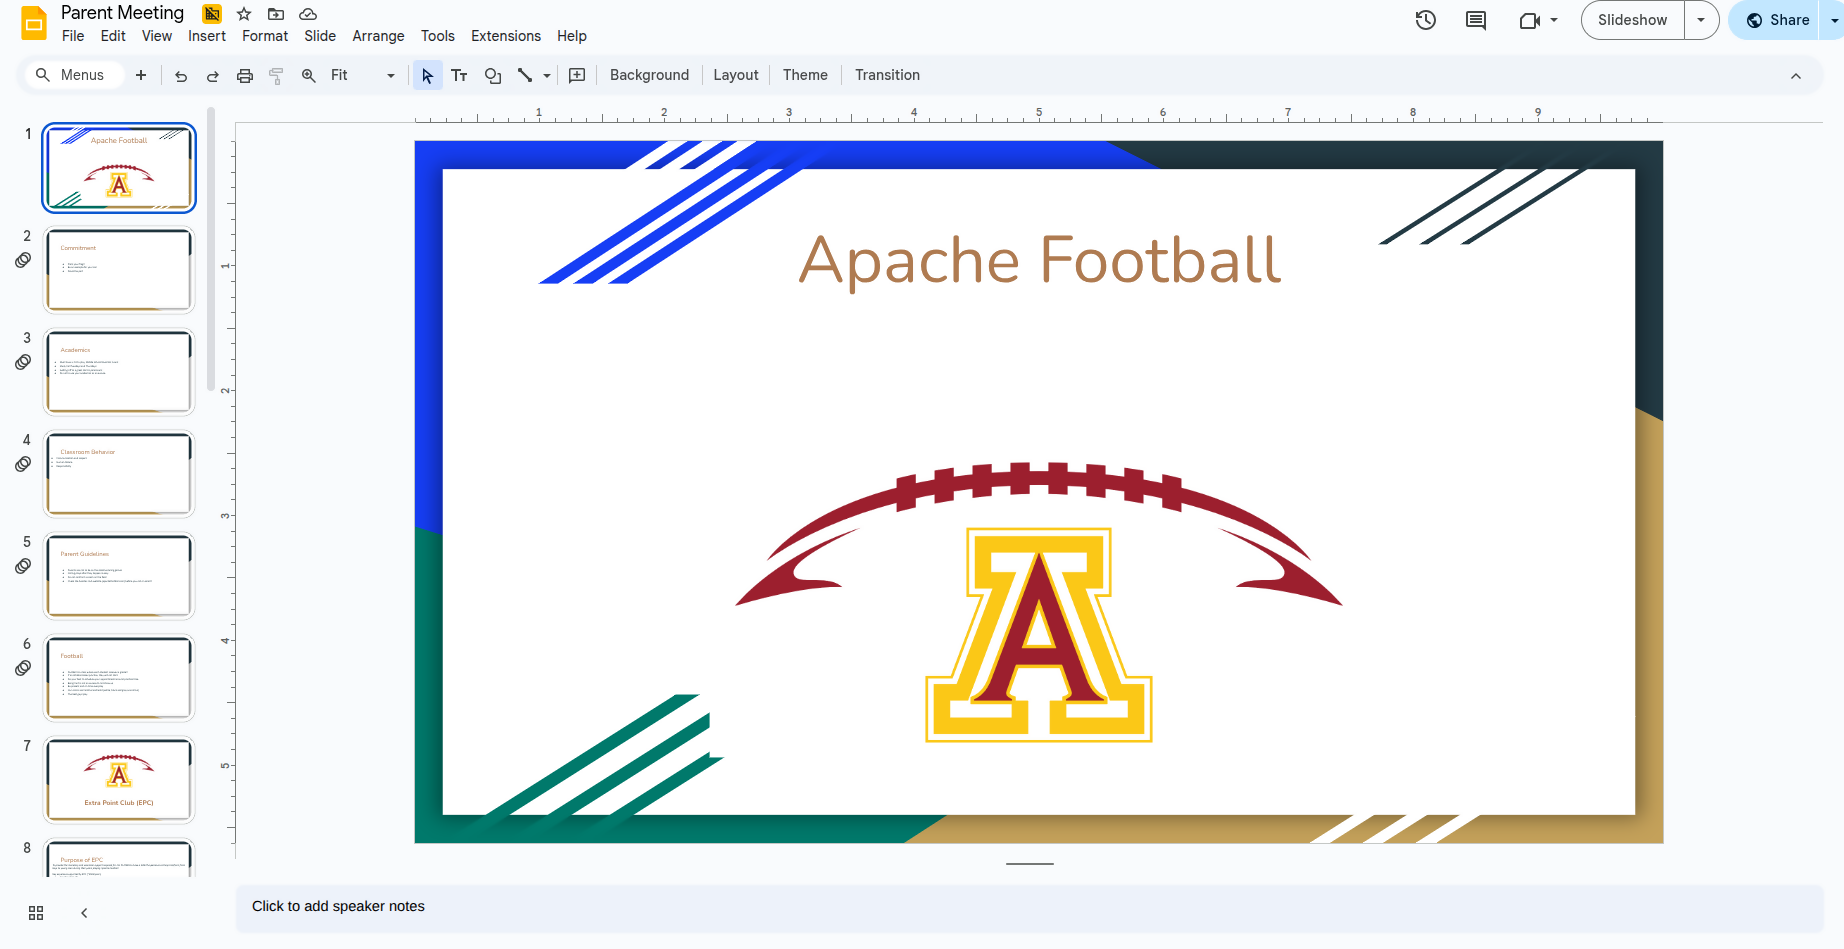Click the slides document type badge

(212, 14)
